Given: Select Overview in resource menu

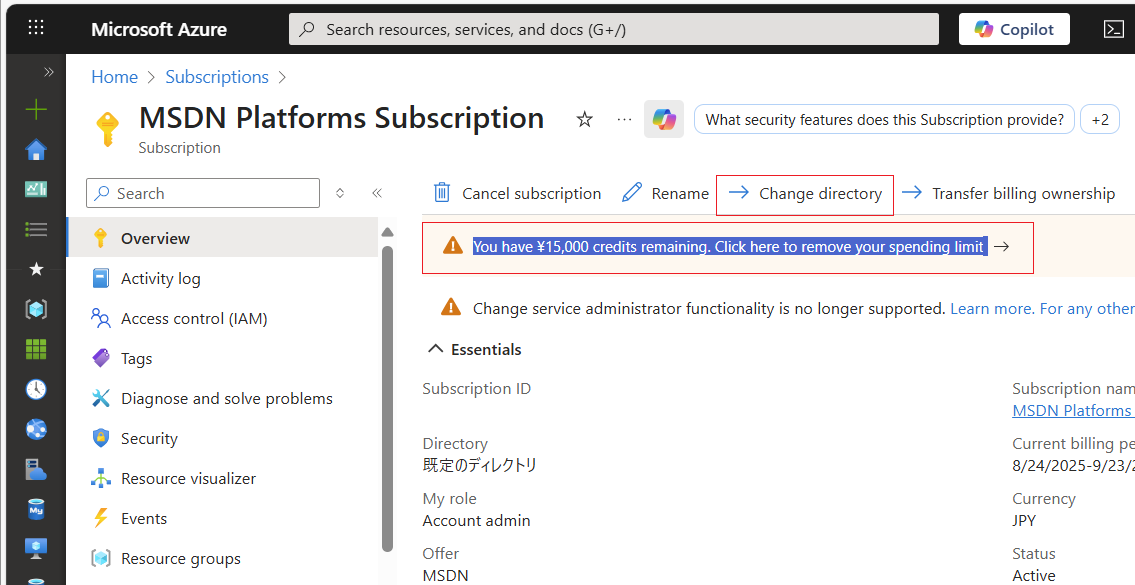Looking at the screenshot, I should (x=222, y=238).
